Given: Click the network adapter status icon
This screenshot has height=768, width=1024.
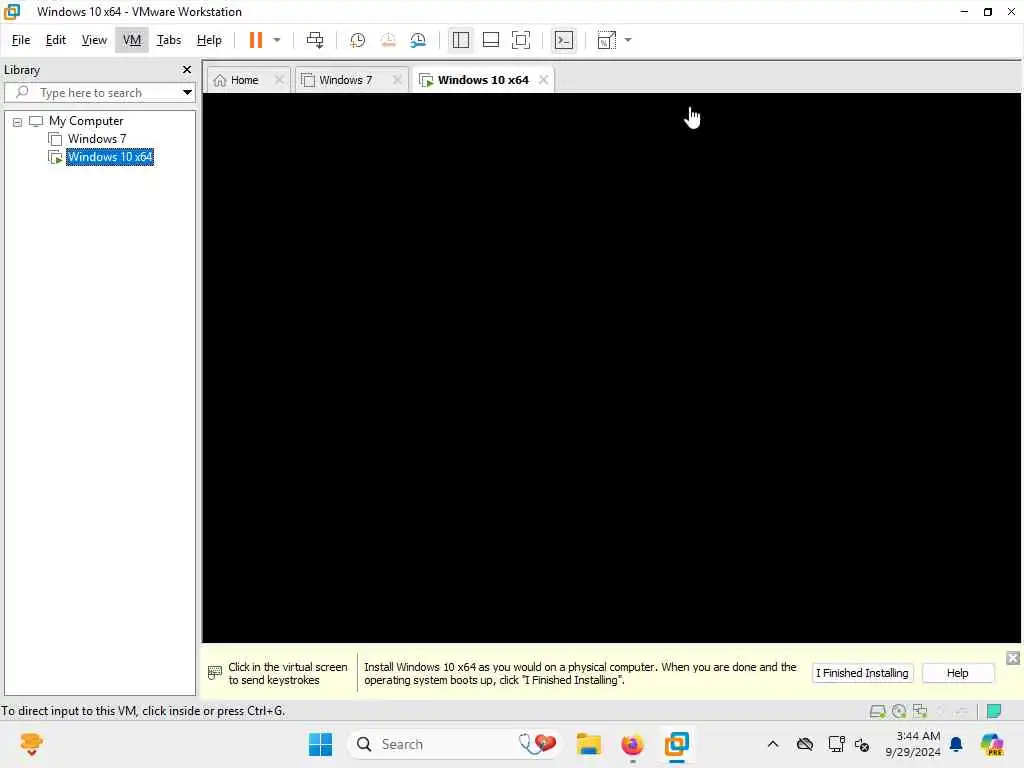Looking at the screenshot, I should coord(920,711).
